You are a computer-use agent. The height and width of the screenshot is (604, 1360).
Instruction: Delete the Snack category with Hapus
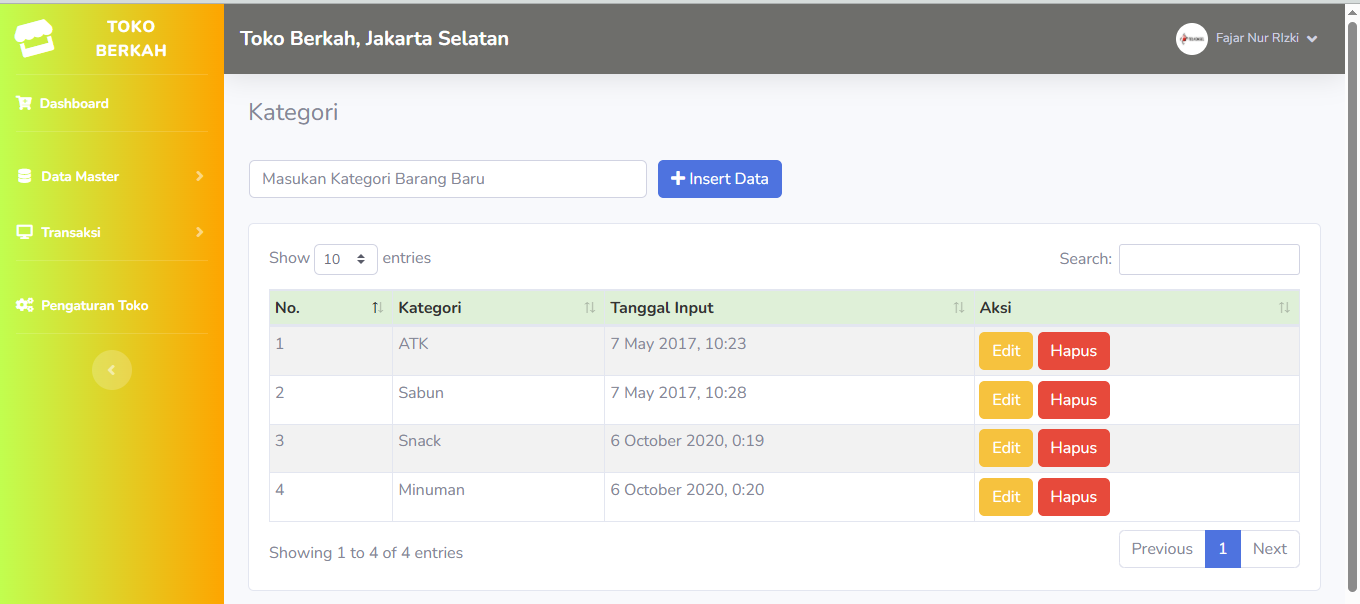click(1073, 448)
